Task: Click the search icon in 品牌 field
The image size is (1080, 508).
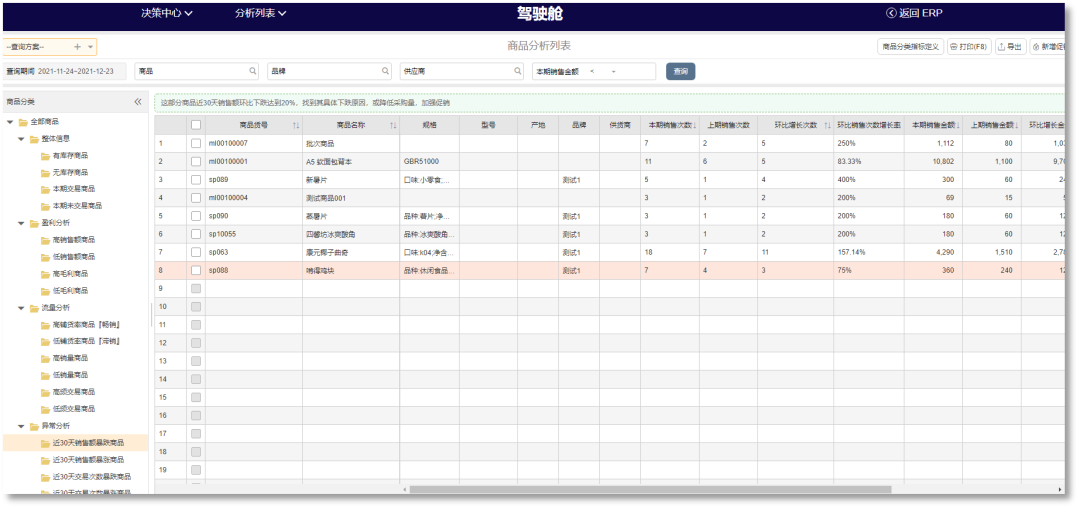Action: pos(386,71)
